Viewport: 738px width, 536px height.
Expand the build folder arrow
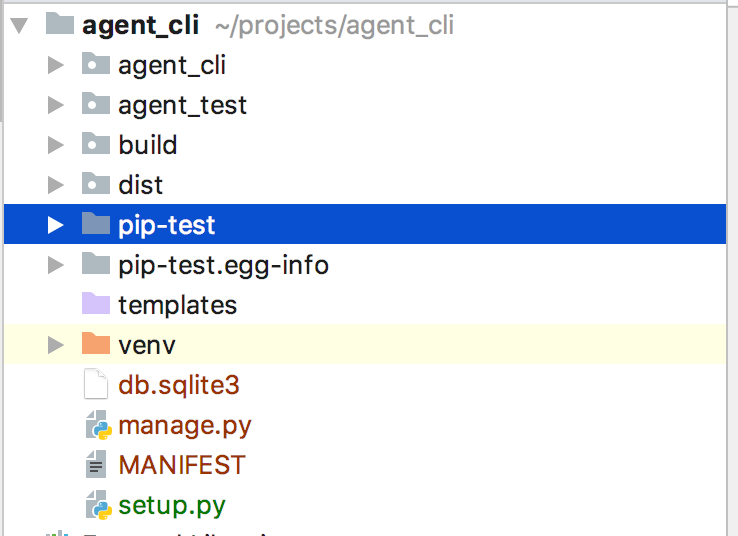pos(56,145)
